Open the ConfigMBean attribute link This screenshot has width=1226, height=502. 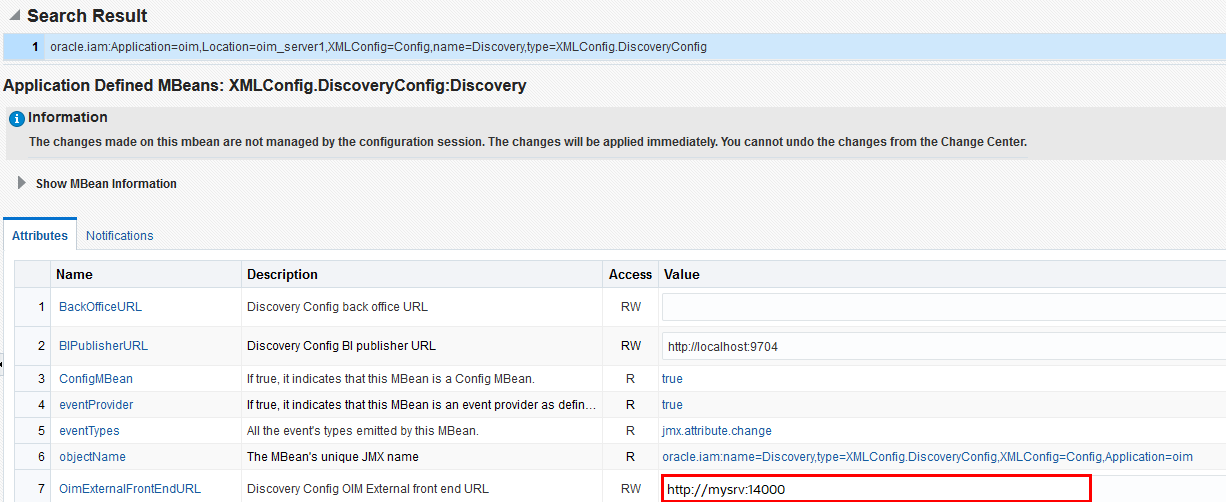pyautogui.click(x=95, y=379)
